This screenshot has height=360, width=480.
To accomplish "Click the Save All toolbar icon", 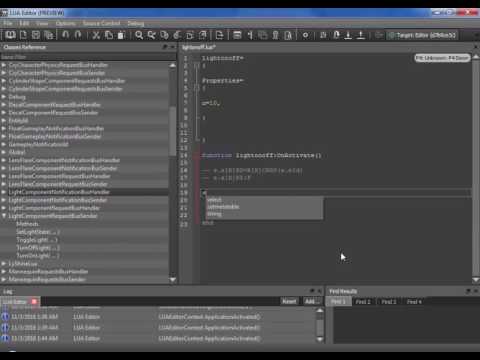I will (x=49, y=35).
